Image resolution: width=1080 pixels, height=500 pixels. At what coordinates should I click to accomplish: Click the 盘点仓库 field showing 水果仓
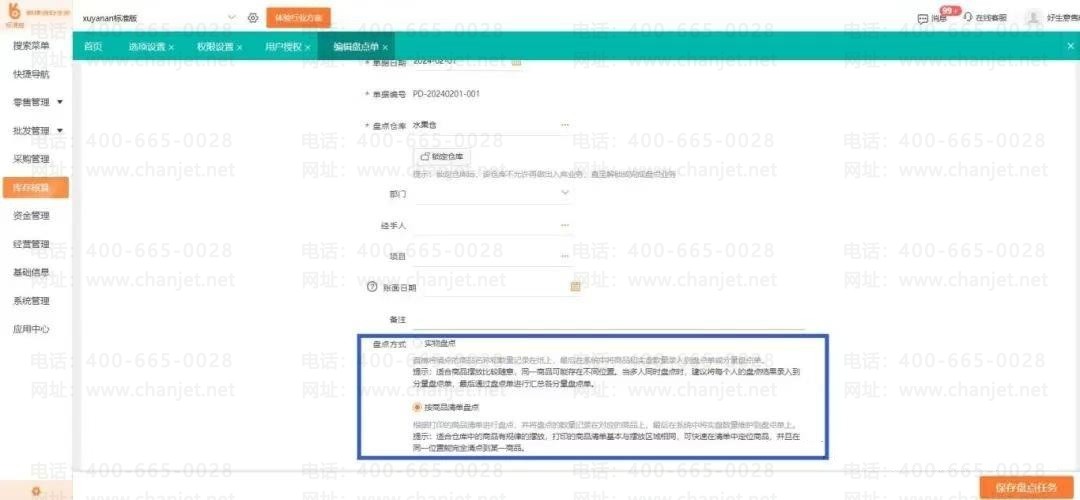(x=492, y=125)
